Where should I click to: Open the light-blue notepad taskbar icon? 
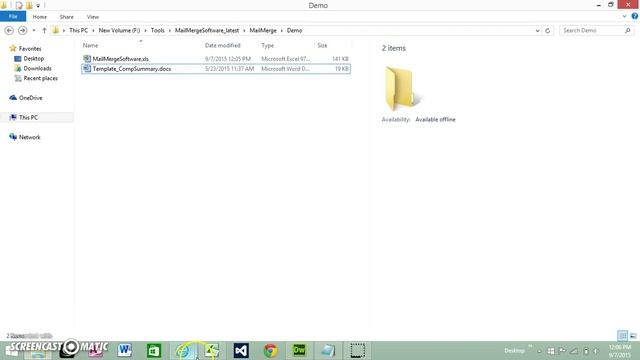point(328,350)
